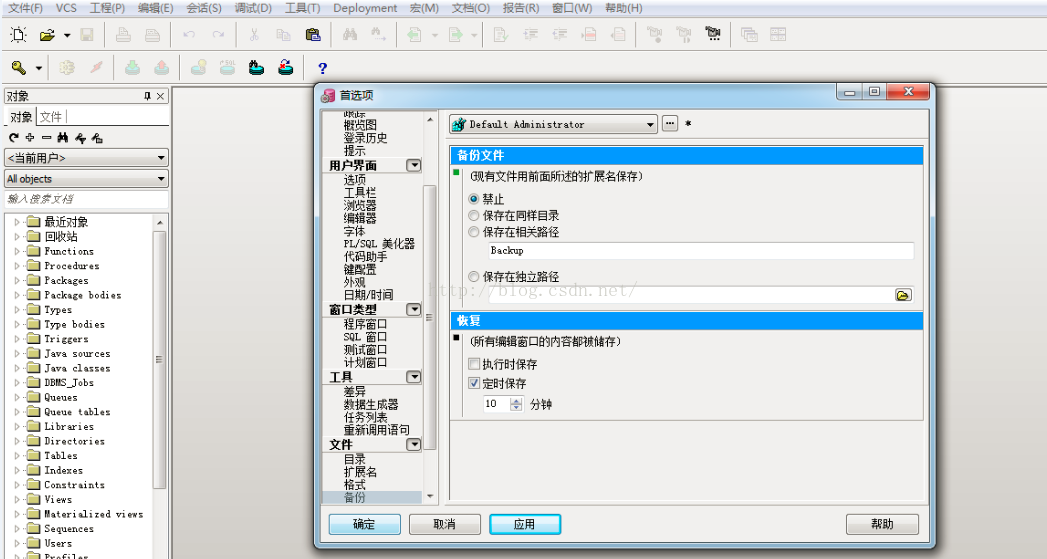
Task: Select the 保存在同样目录 radio option
Action: click(x=474, y=216)
